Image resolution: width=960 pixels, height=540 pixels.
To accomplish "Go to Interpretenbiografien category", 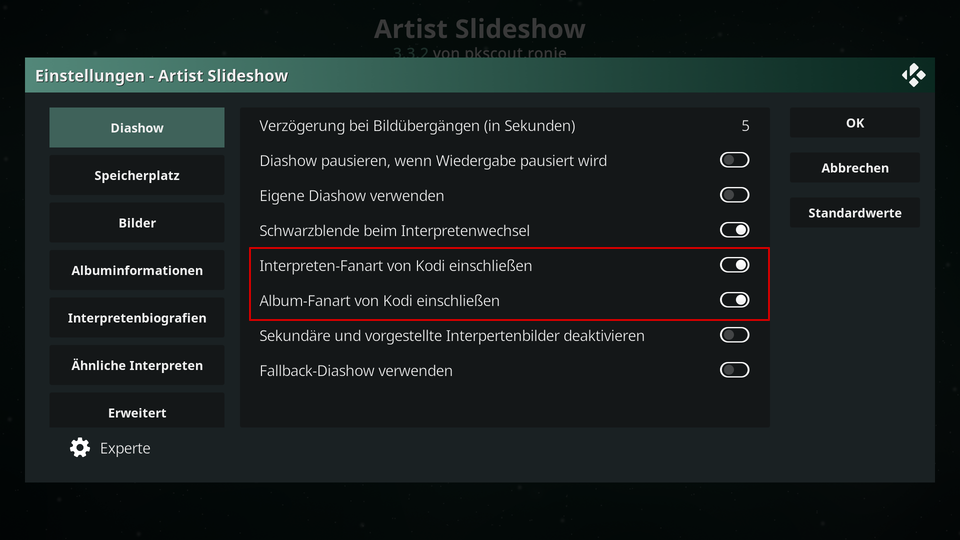I will pyautogui.click(x=137, y=318).
